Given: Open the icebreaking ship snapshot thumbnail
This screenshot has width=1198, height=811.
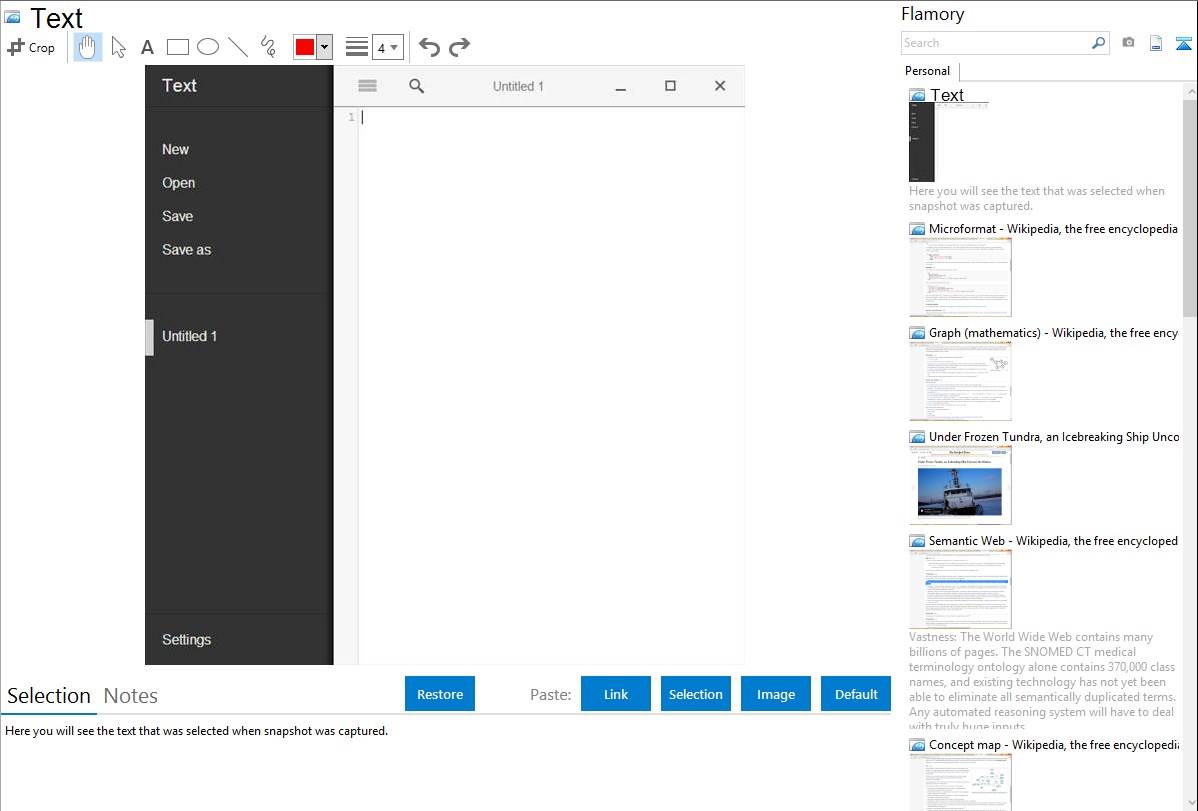Looking at the screenshot, I should pos(960,485).
